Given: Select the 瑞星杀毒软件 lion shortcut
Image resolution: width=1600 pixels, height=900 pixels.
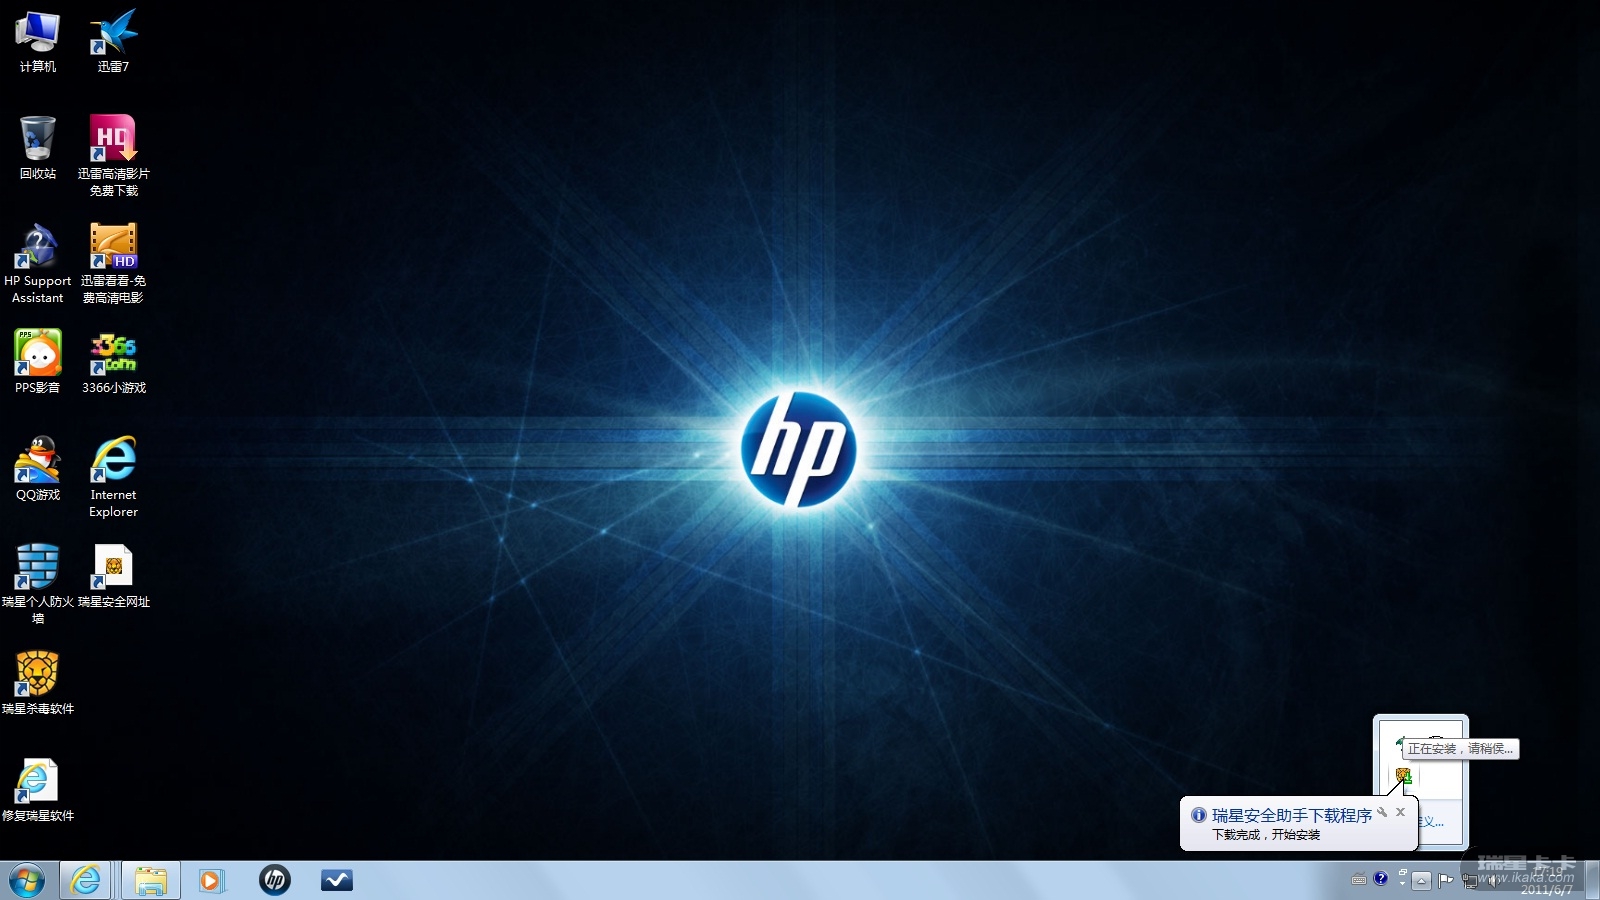Looking at the screenshot, I should pos(38,684).
